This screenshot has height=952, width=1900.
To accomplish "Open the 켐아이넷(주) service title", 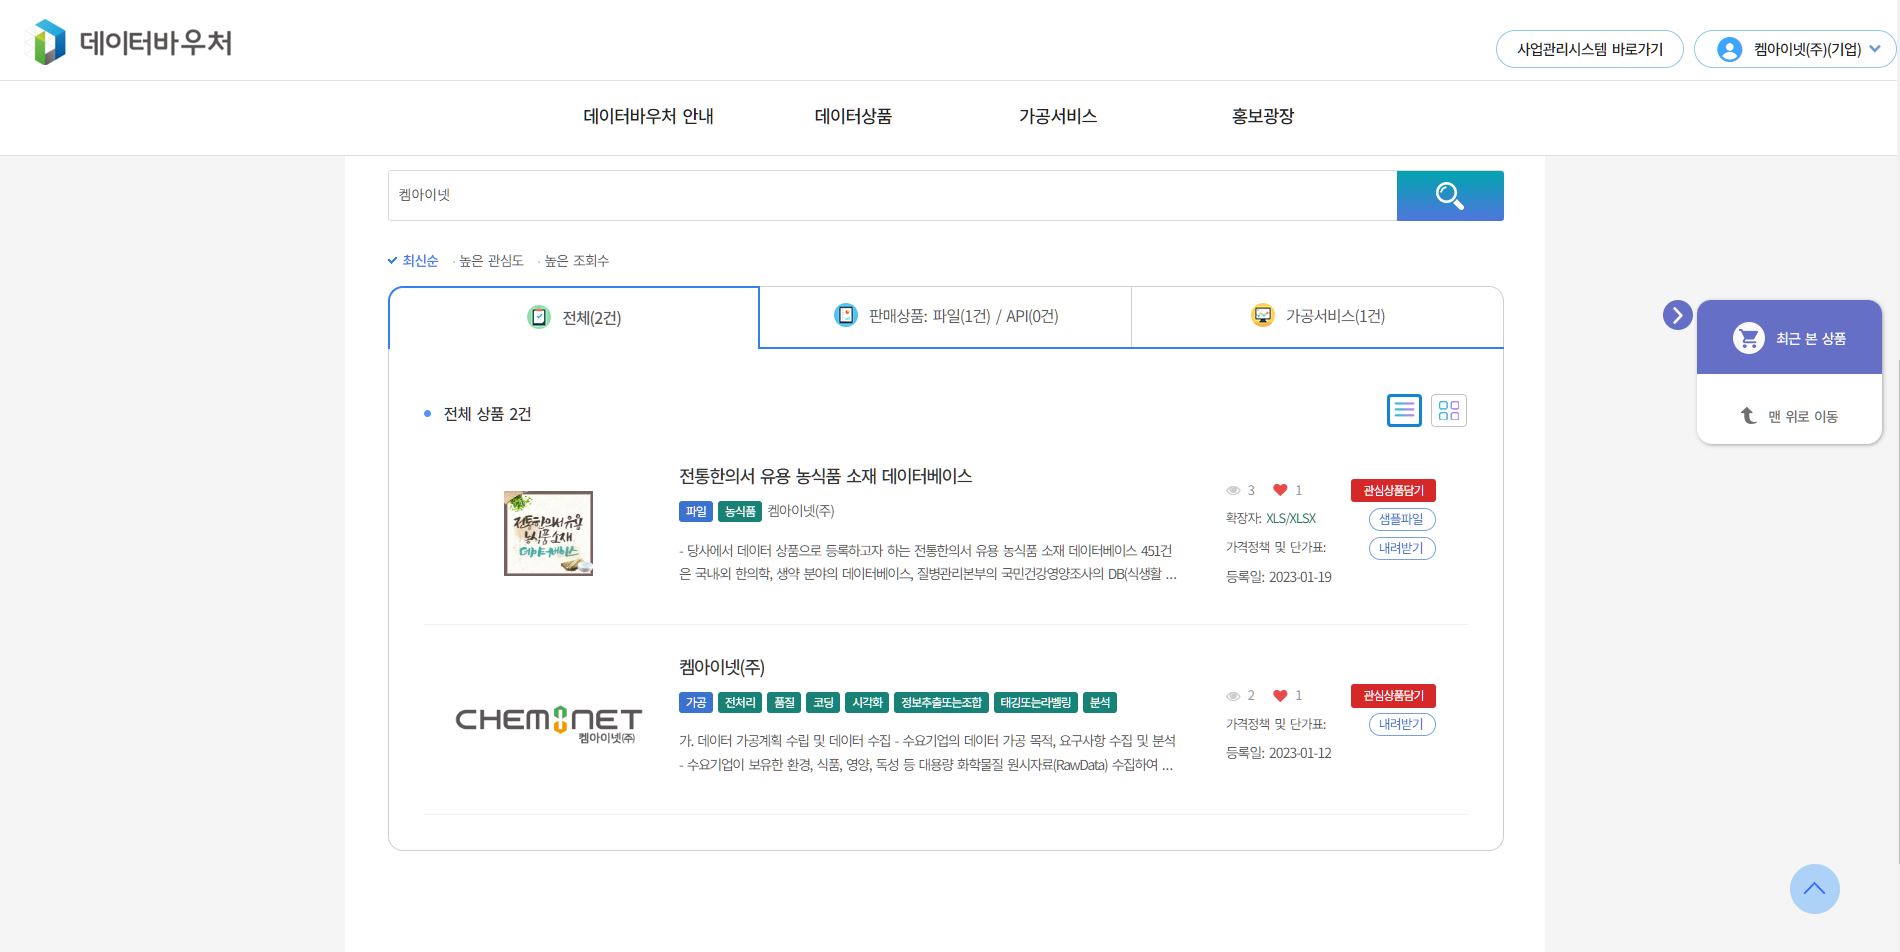I will [x=722, y=667].
